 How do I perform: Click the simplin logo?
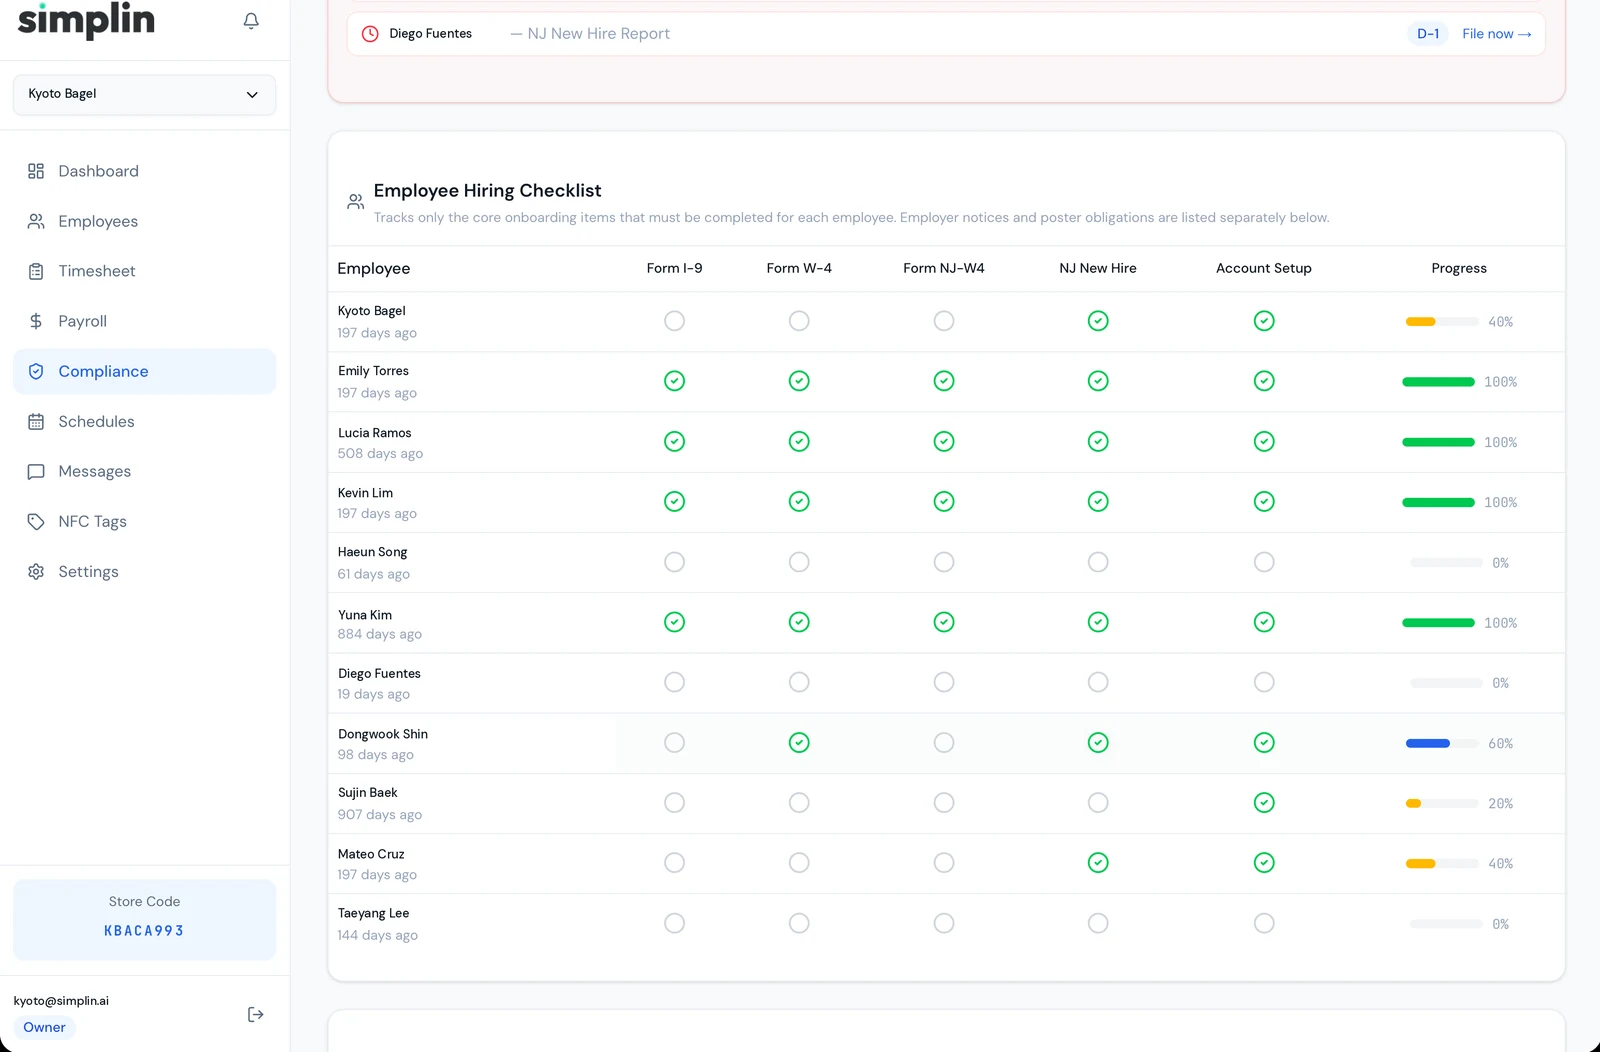click(86, 20)
